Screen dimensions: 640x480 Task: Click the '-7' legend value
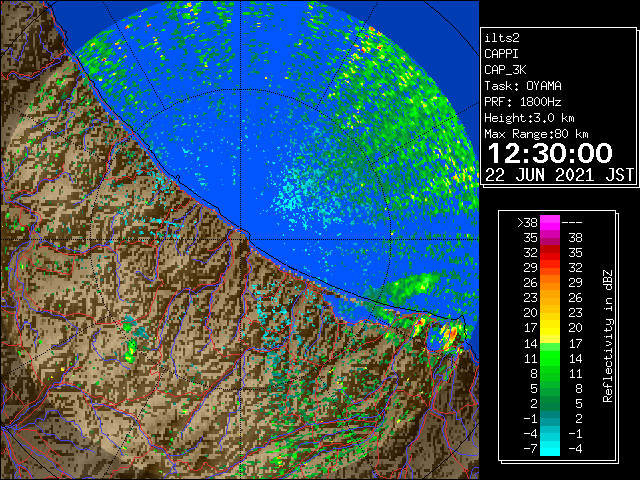click(530, 449)
